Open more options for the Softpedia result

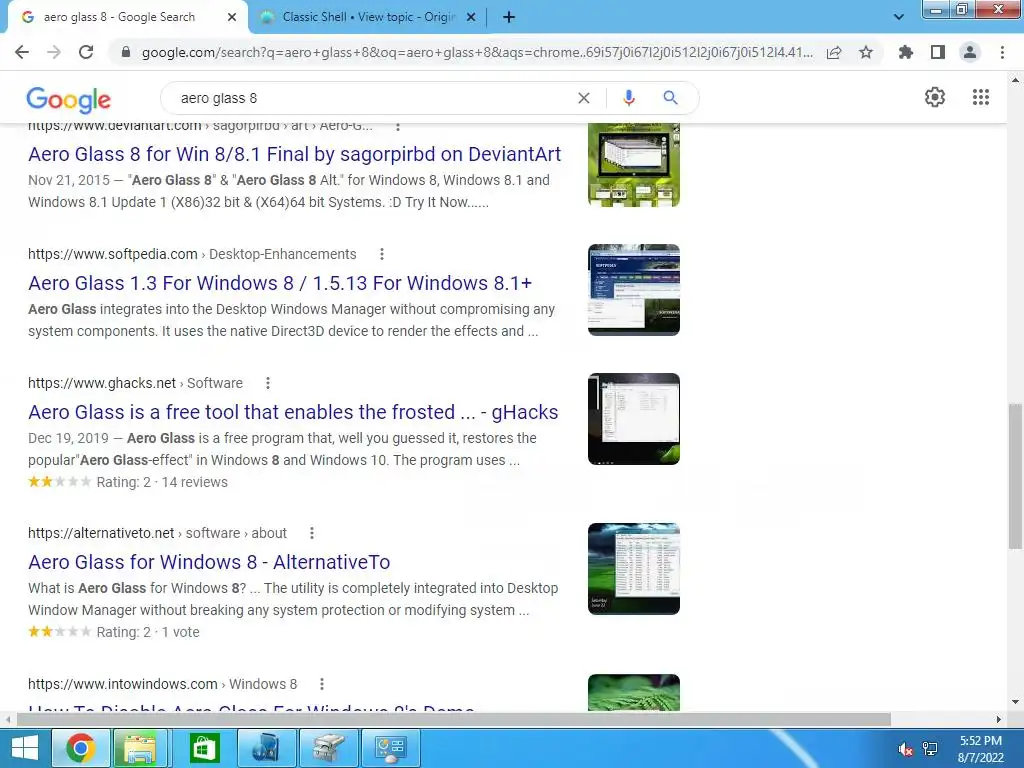click(x=382, y=254)
